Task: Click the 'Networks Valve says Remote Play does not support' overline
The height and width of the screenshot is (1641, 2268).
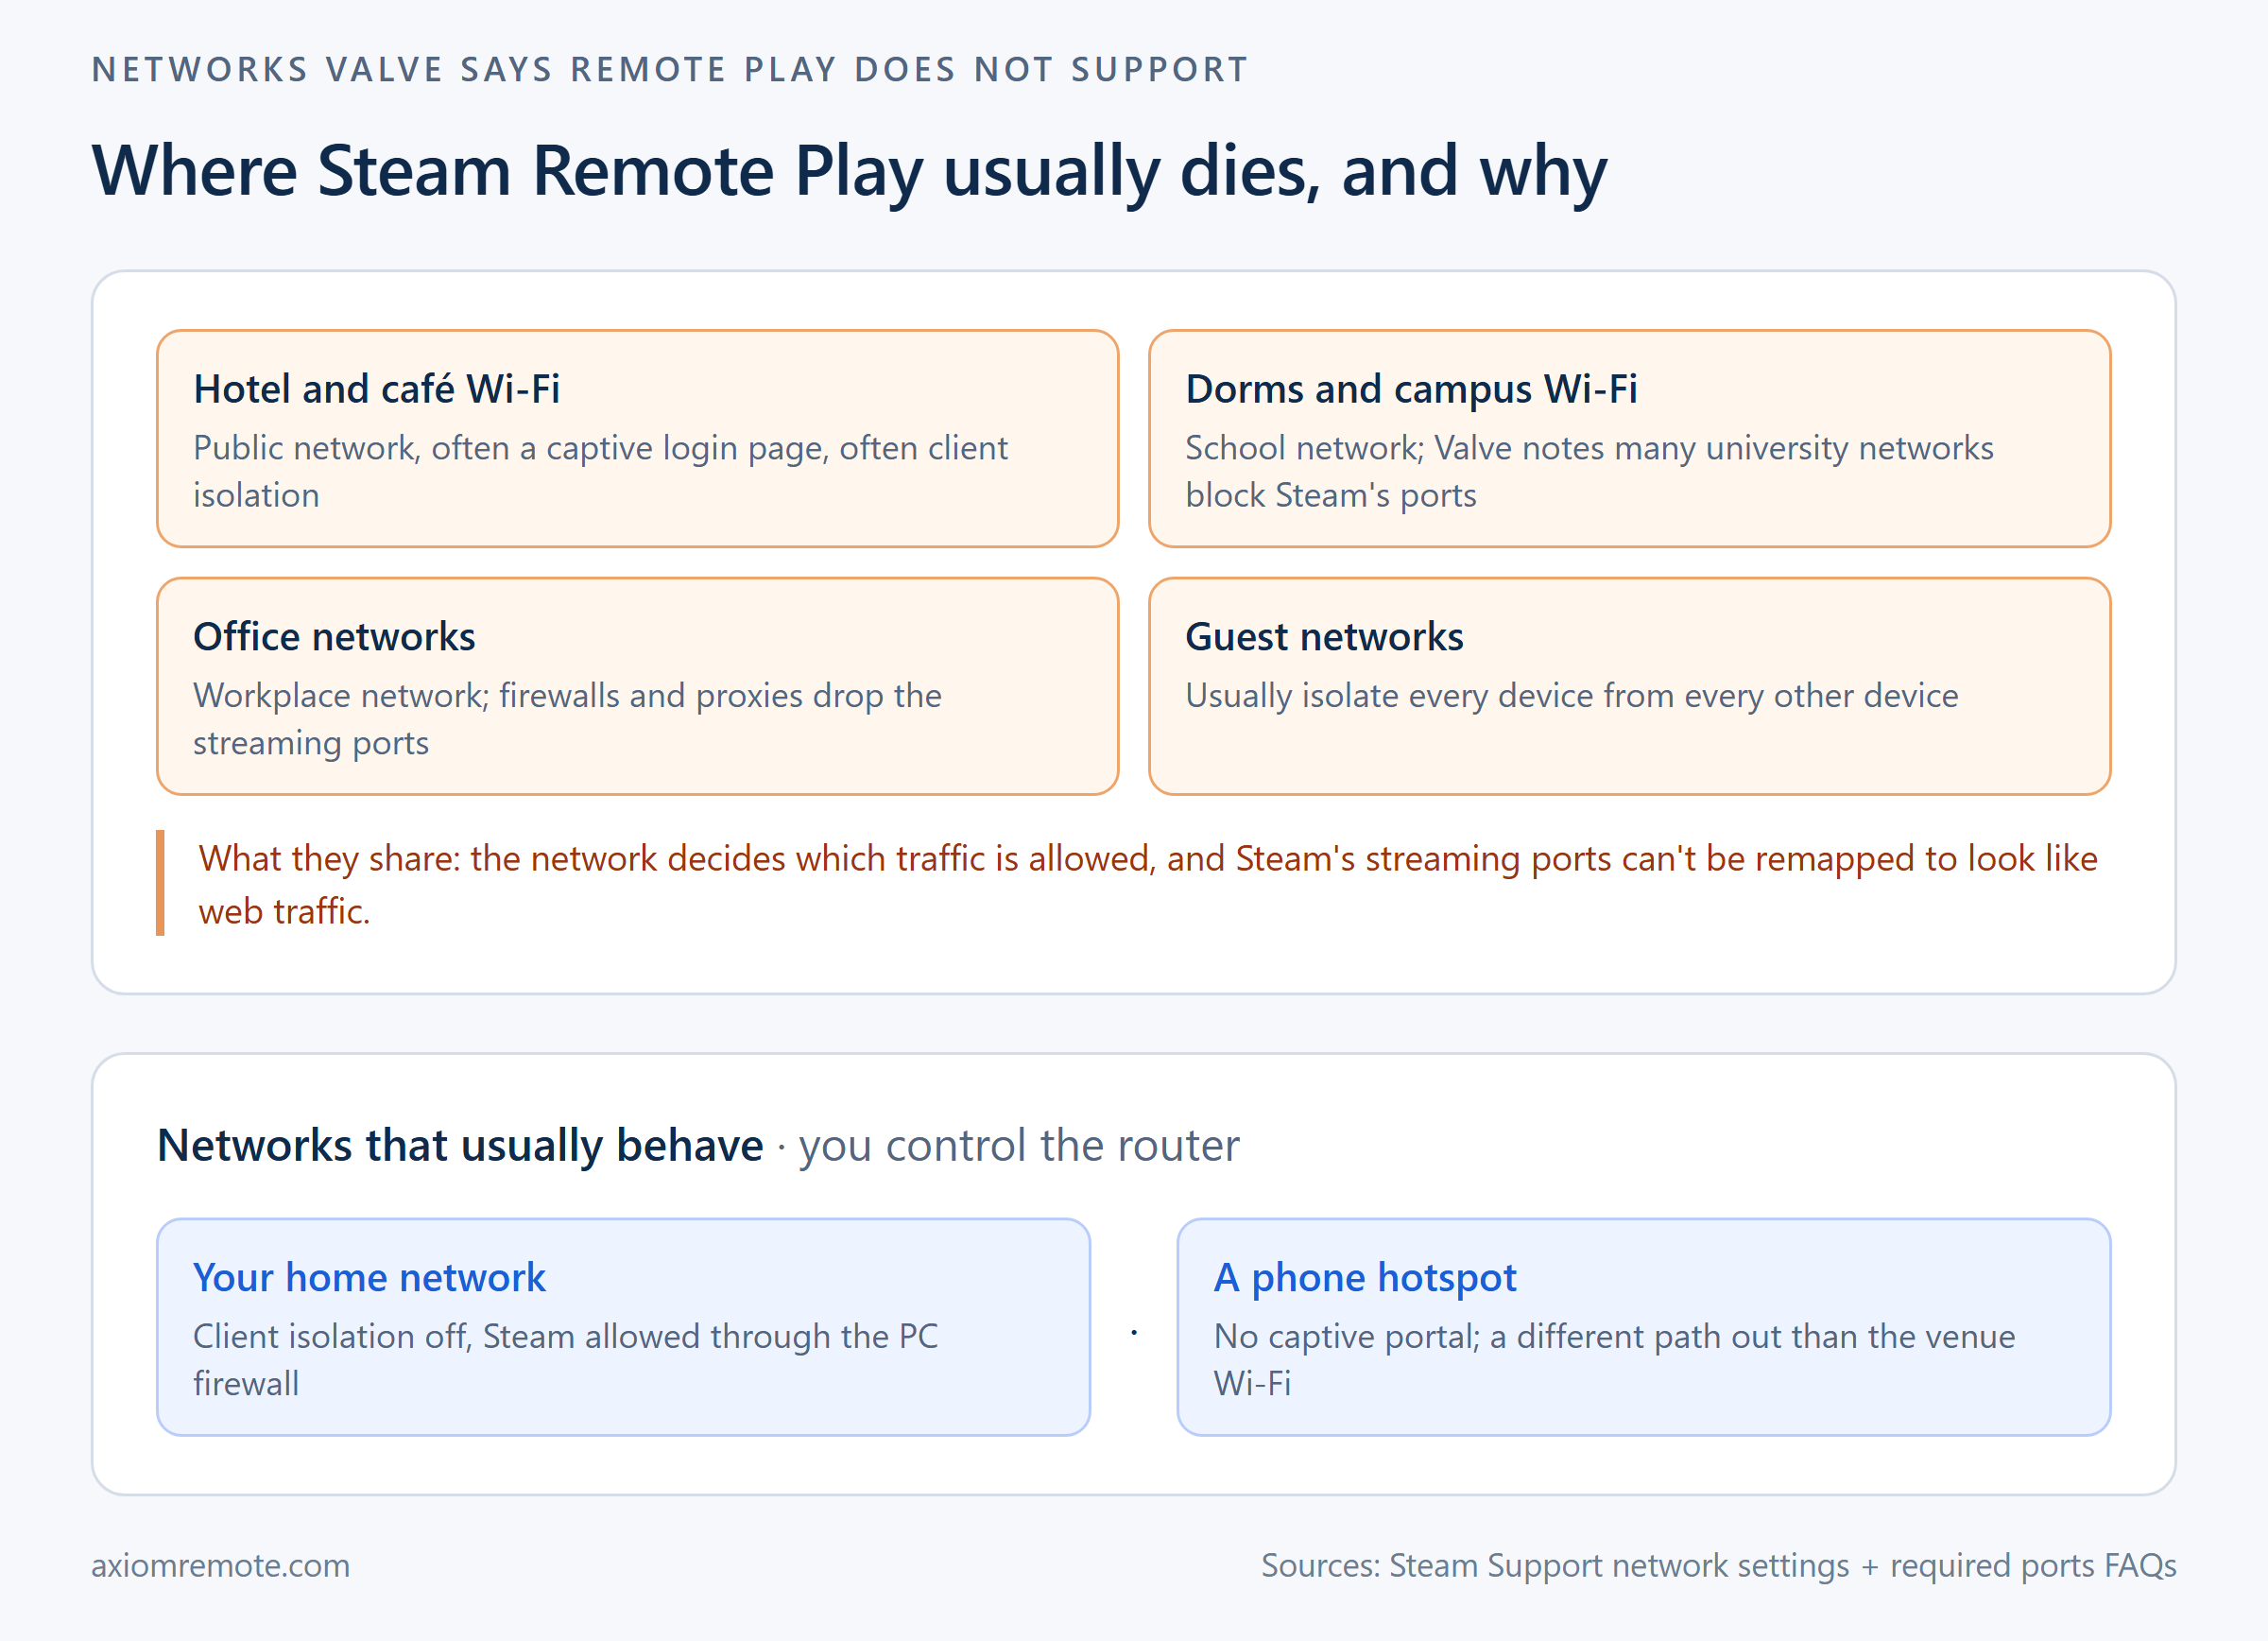Action: click(670, 70)
